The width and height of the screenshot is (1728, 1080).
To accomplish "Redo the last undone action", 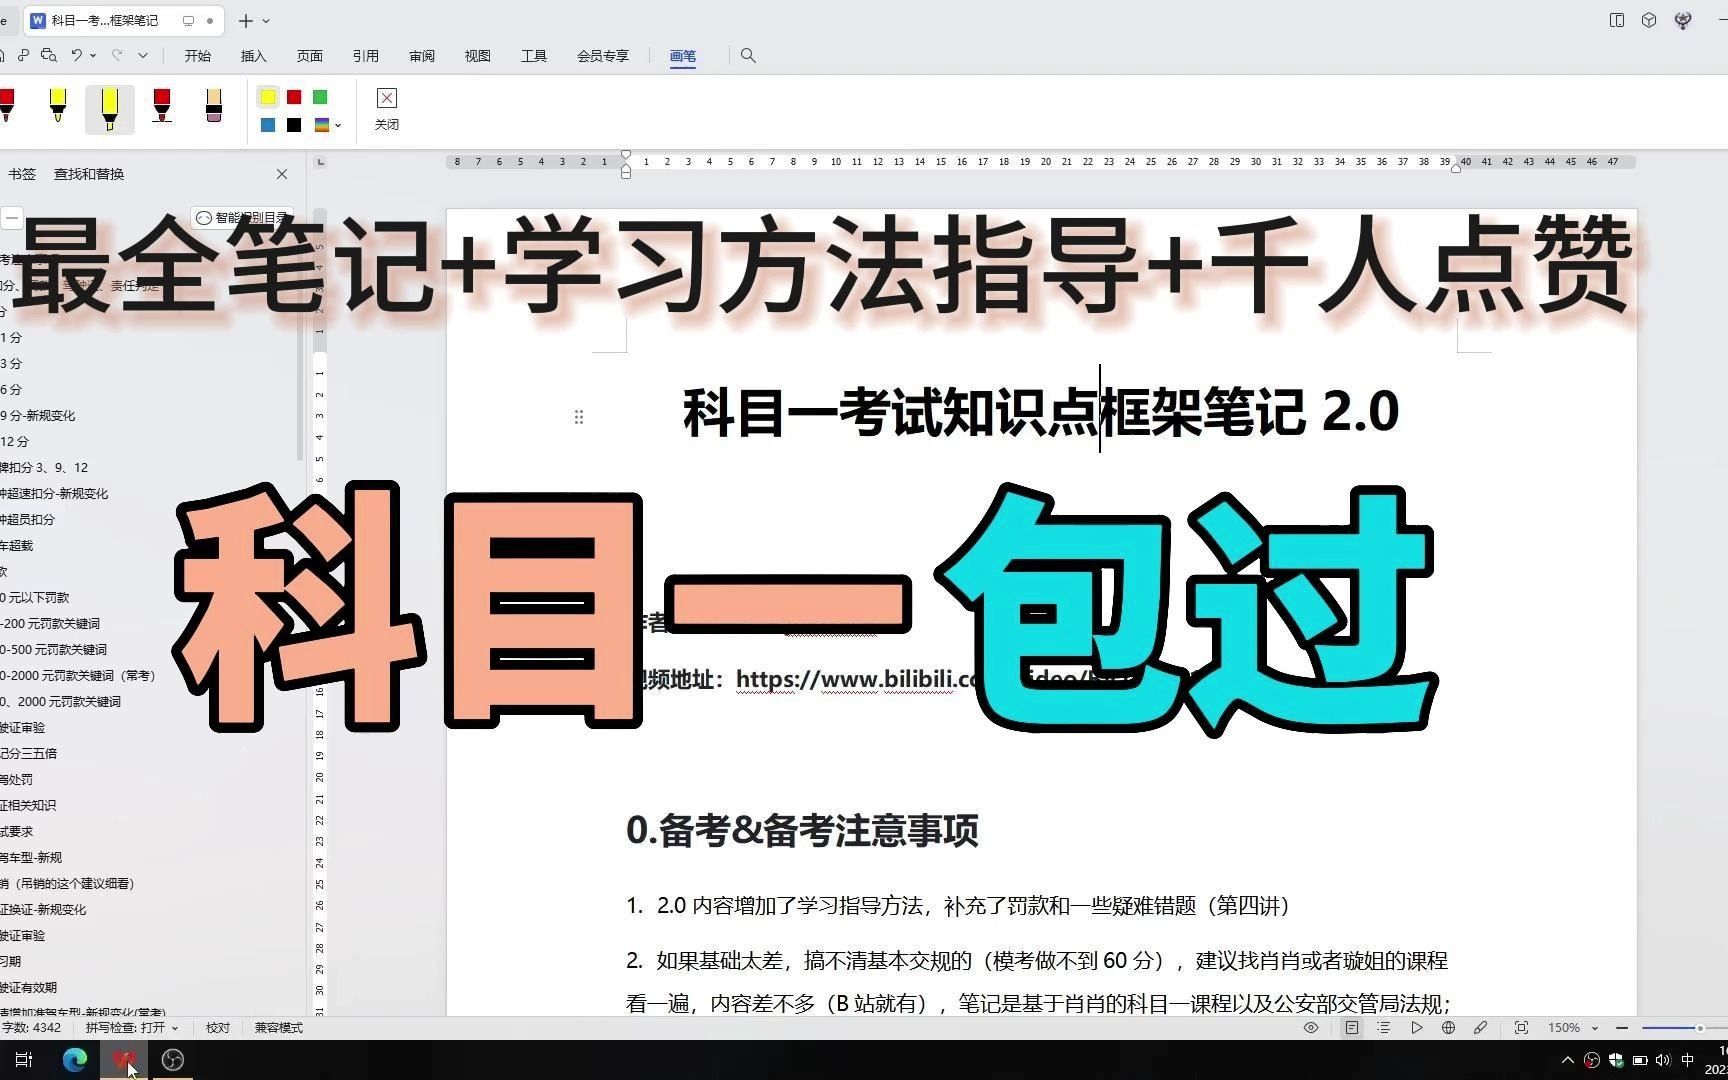I will [x=117, y=55].
